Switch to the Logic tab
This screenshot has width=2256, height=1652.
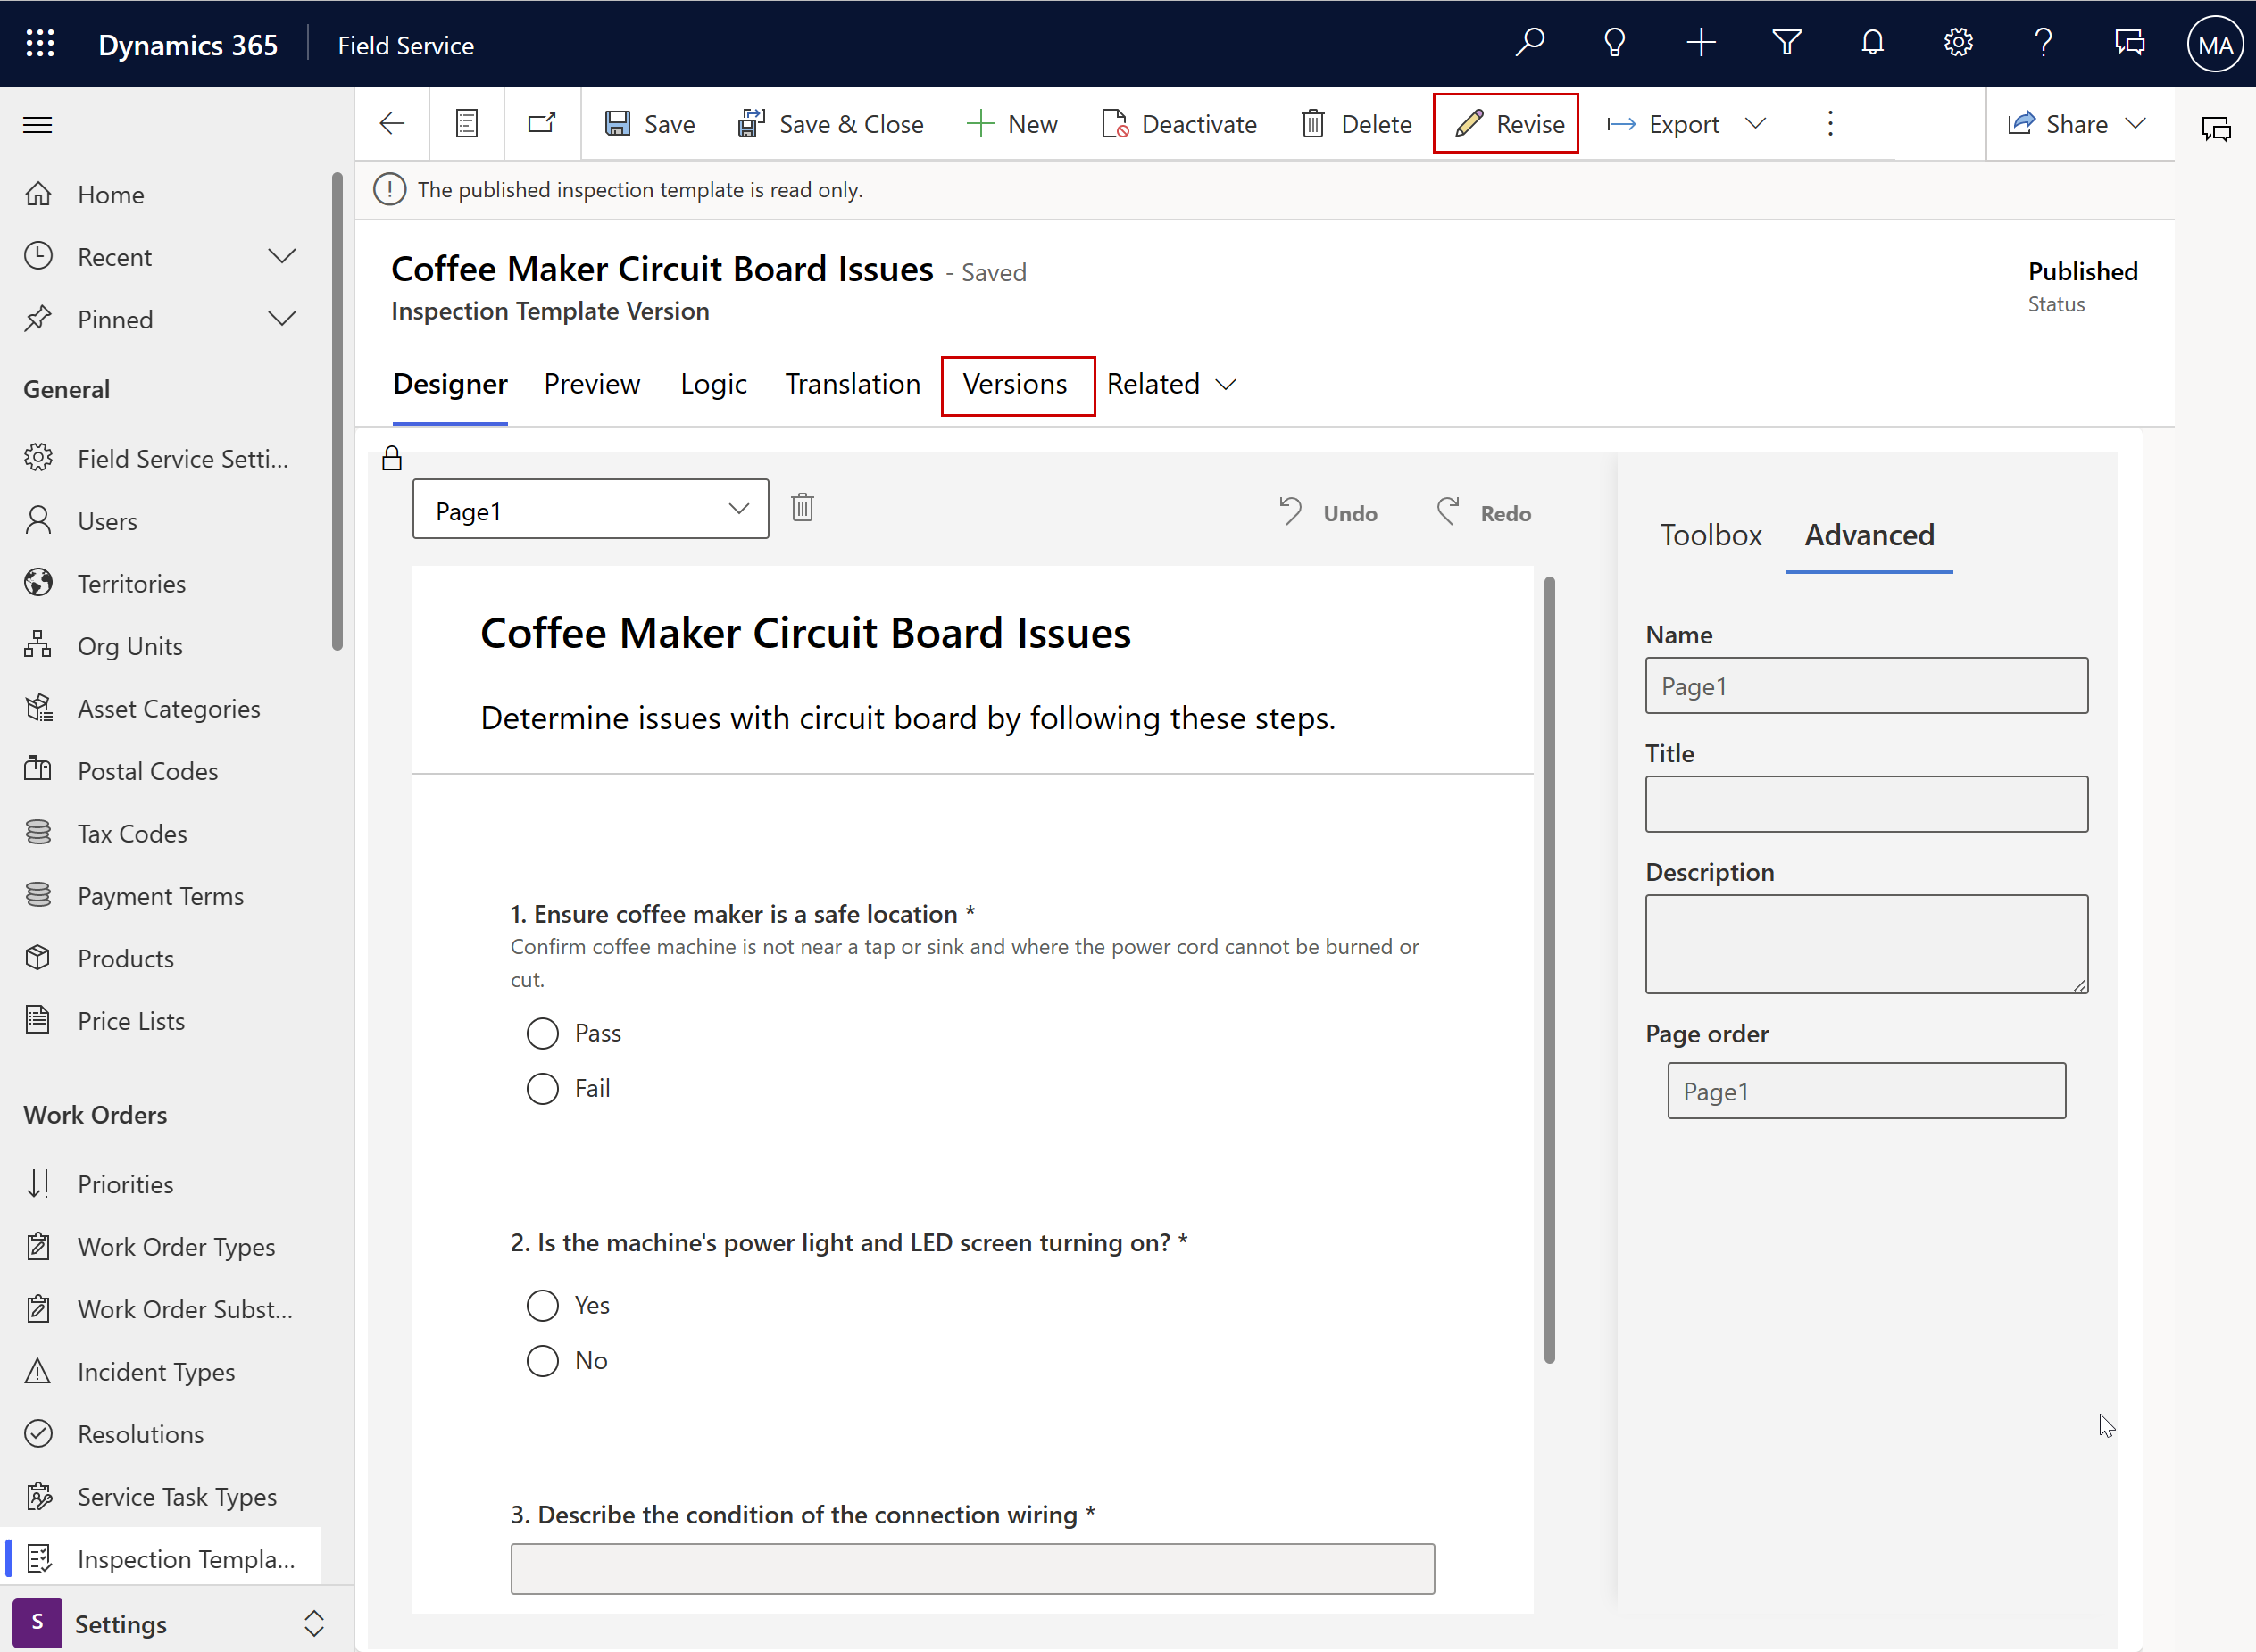pyautogui.click(x=713, y=384)
